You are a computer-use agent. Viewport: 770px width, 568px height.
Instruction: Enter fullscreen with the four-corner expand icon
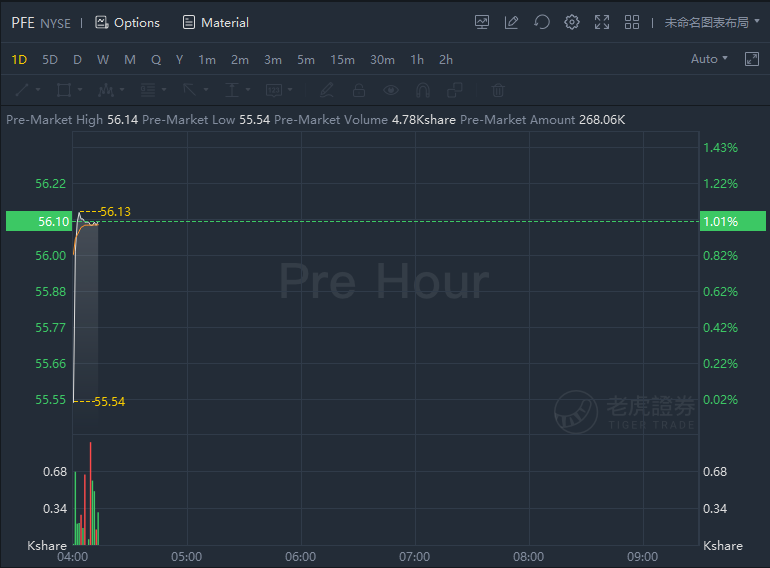point(602,22)
